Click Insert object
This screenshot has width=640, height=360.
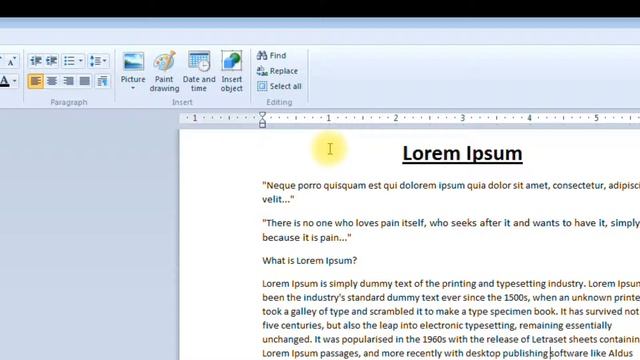231,72
